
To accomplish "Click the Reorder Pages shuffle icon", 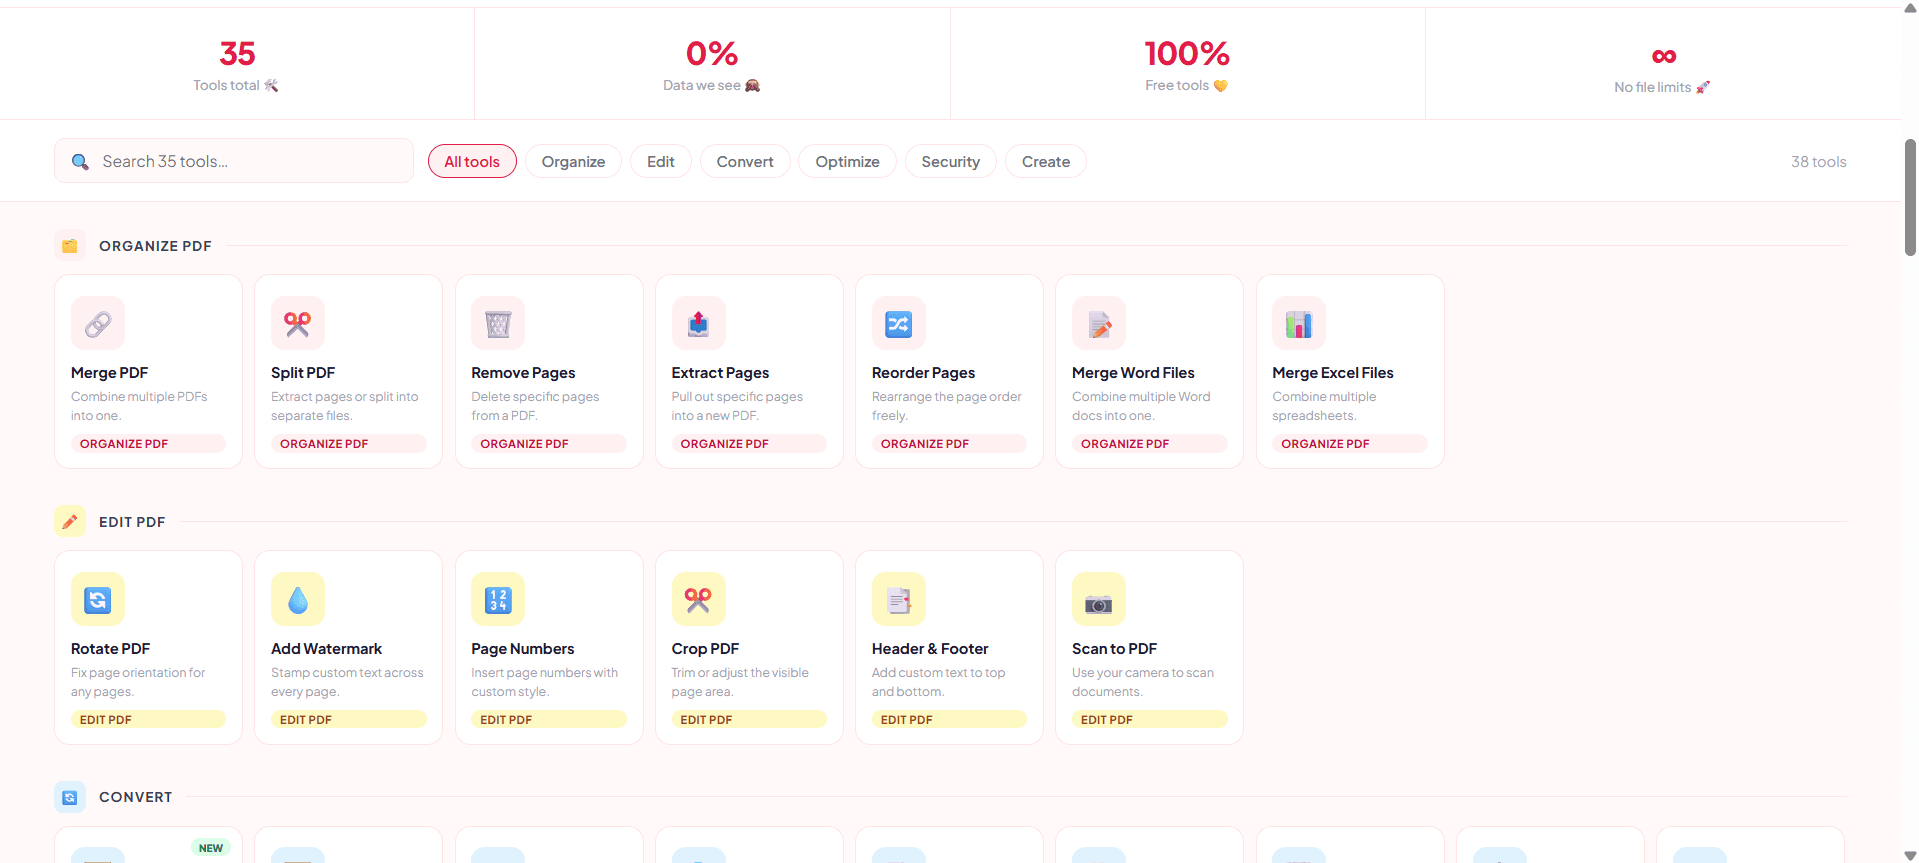I will (x=899, y=323).
